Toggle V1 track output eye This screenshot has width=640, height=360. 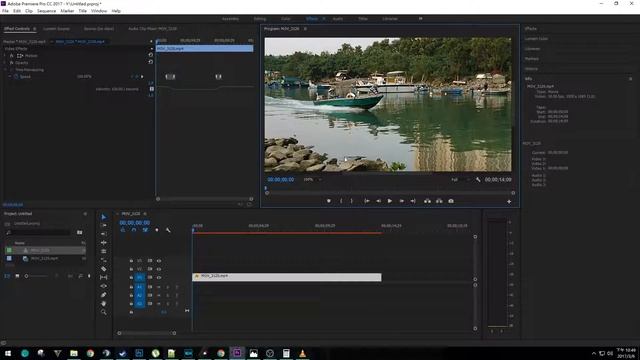[159, 278]
